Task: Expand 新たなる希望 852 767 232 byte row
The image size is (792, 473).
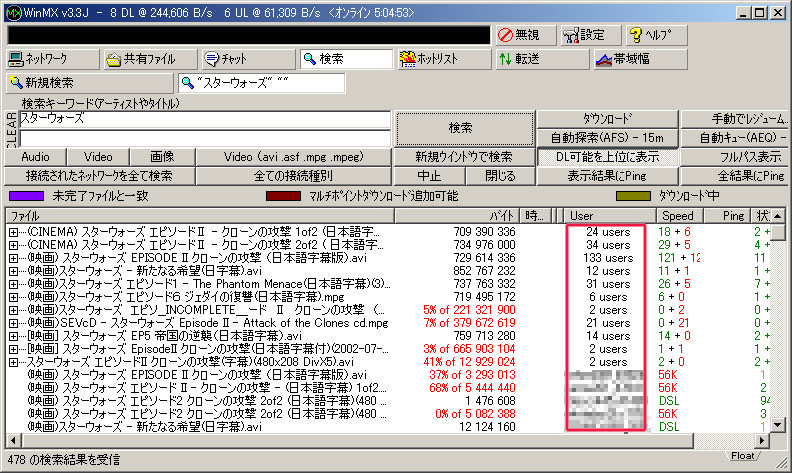Action: [x=14, y=271]
